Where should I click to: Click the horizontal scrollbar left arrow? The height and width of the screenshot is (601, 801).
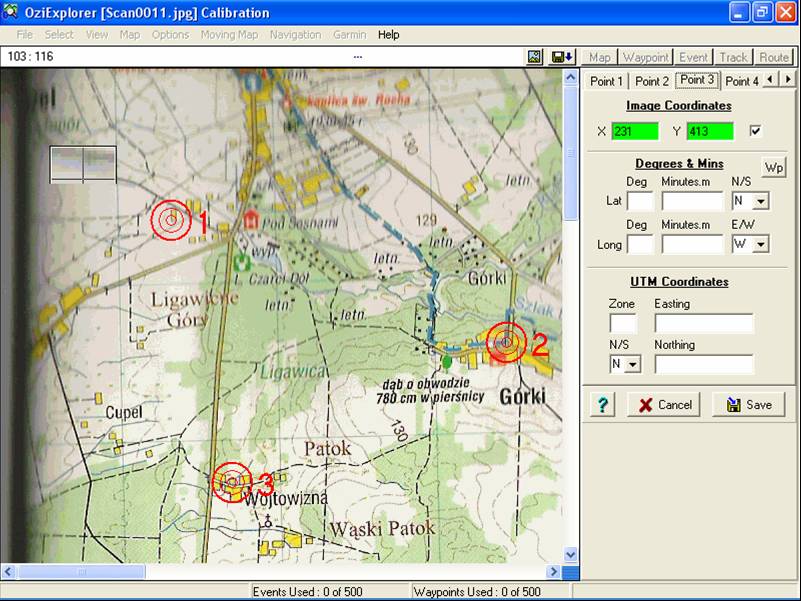click(x=9, y=571)
